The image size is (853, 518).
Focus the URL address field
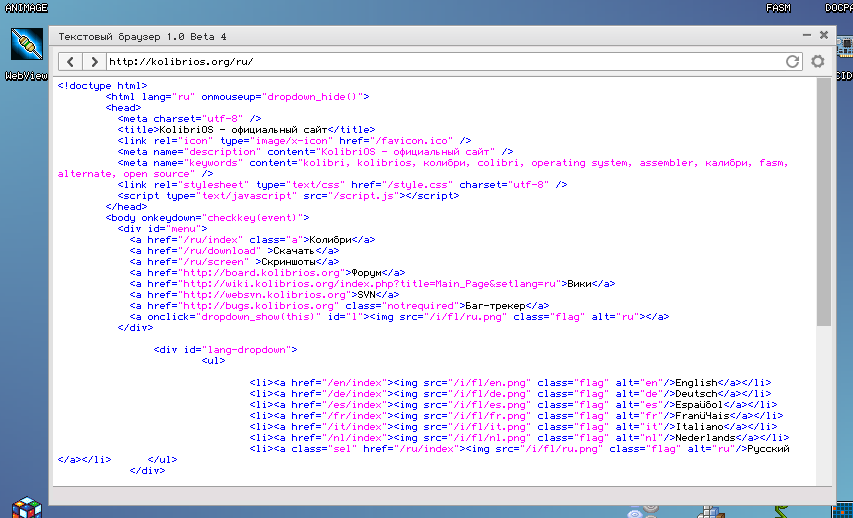446,61
